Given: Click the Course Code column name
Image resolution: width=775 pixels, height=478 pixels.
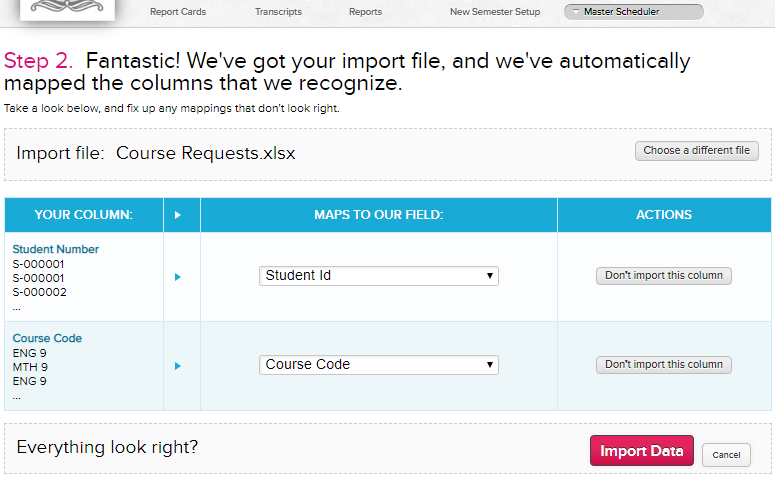Looking at the screenshot, I should click(47, 338).
